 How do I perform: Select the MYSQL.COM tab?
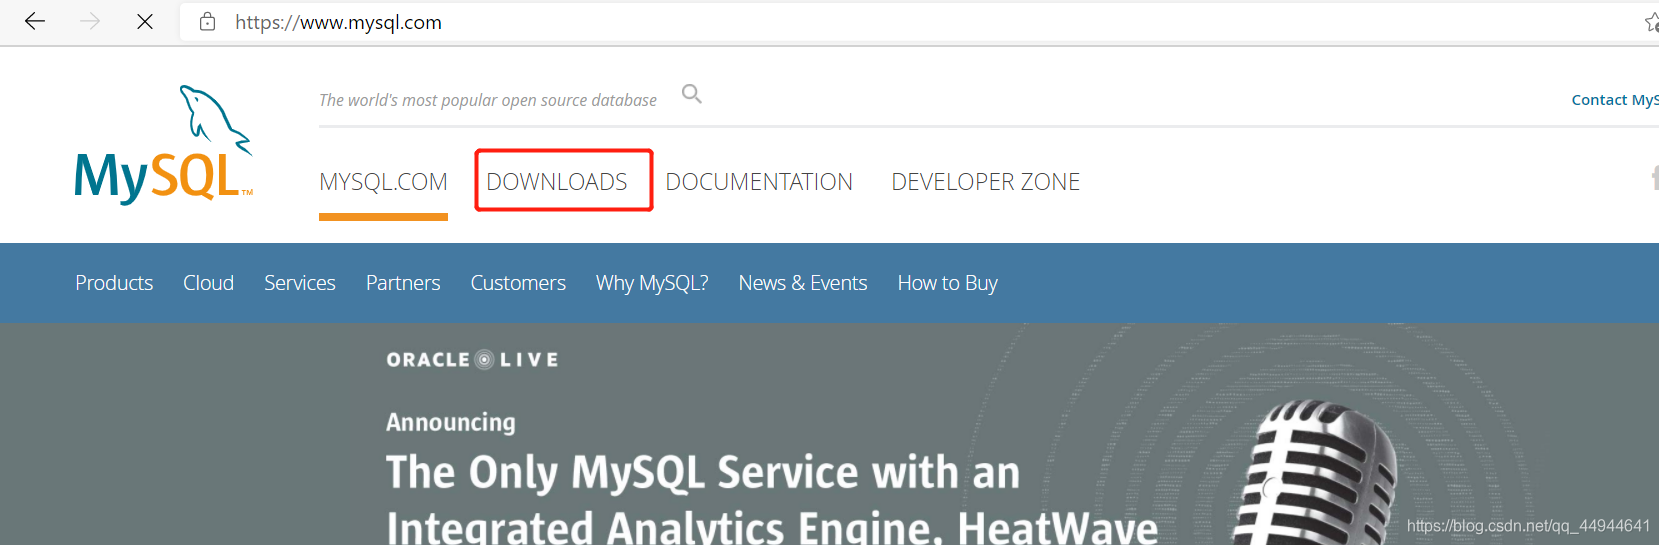click(x=383, y=182)
